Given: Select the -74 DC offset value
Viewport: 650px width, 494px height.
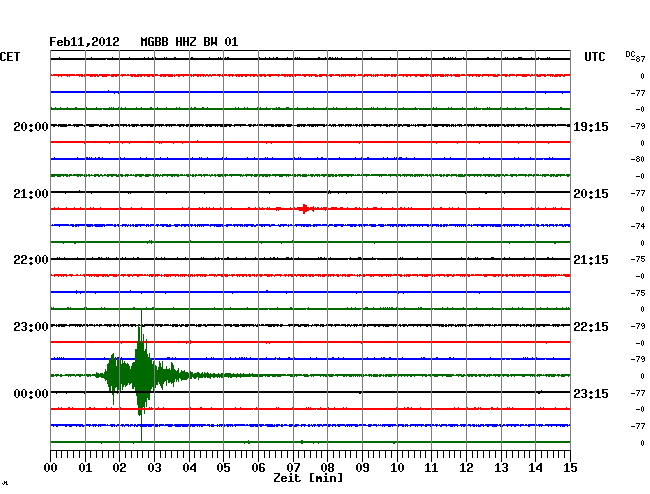Looking at the screenshot, I should (x=638, y=226).
